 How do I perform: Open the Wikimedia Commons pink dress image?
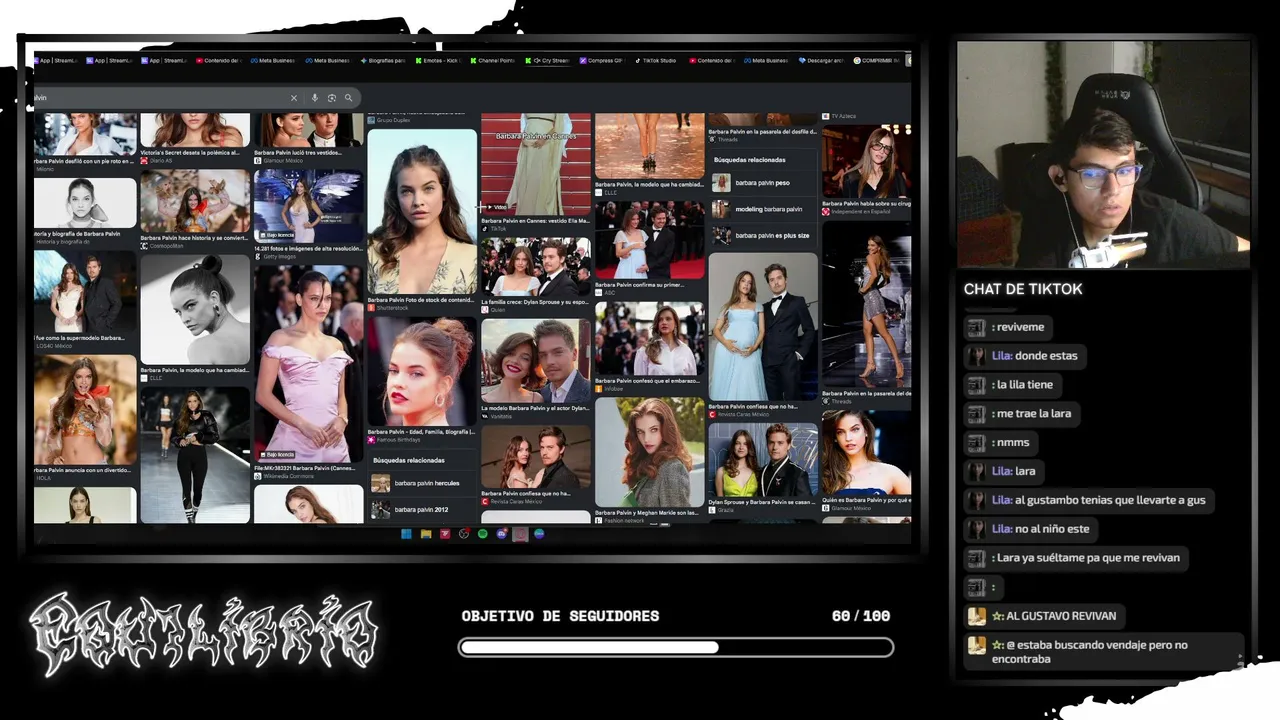pyautogui.click(x=308, y=364)
